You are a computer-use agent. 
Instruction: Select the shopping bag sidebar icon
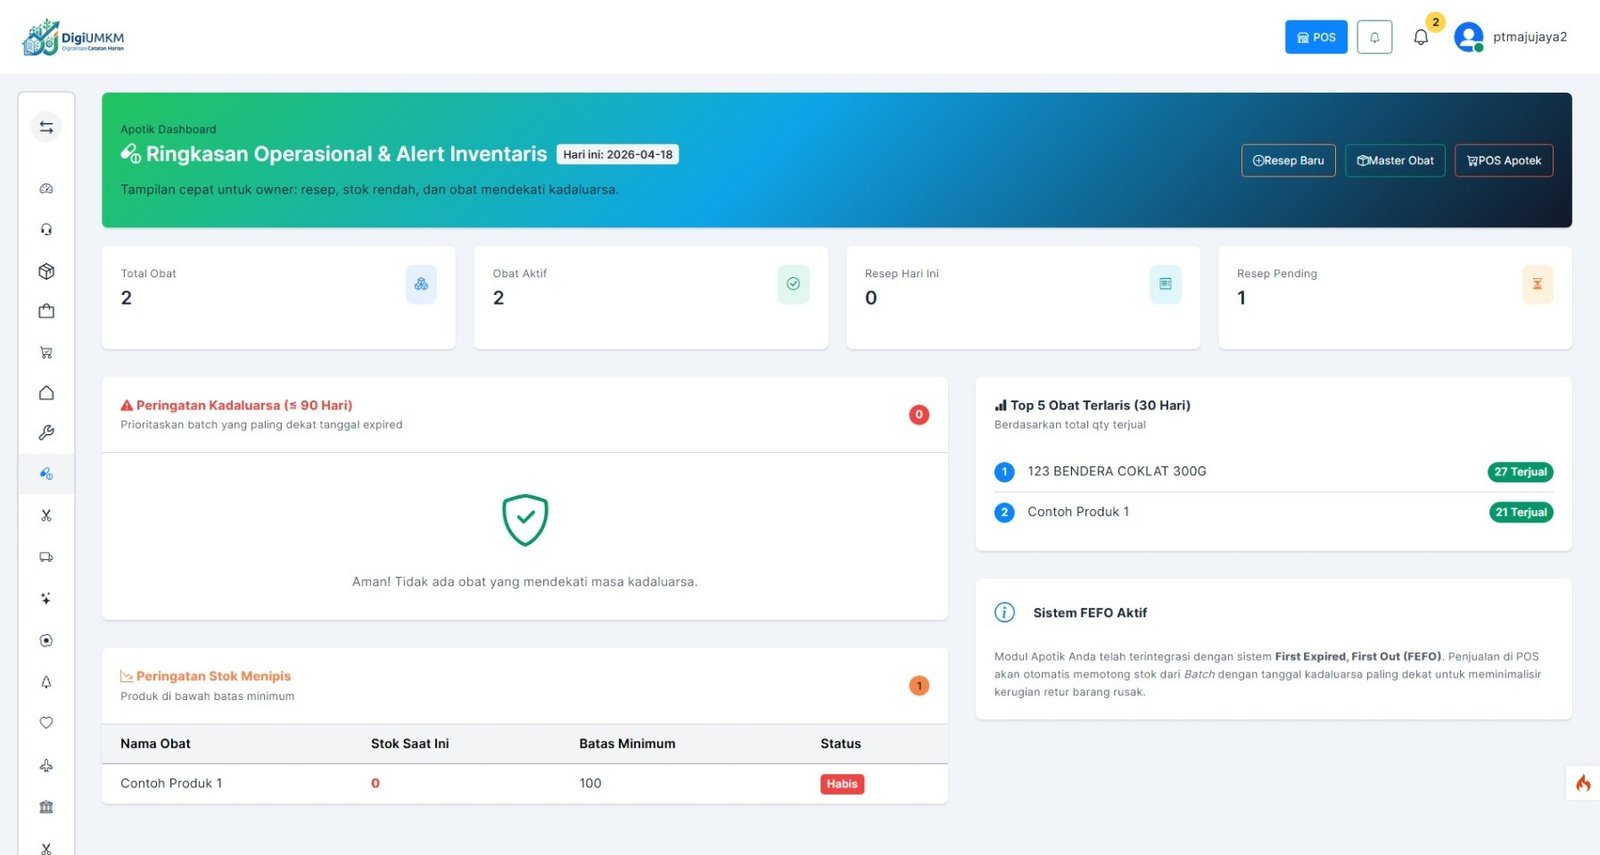click(46, 311)
